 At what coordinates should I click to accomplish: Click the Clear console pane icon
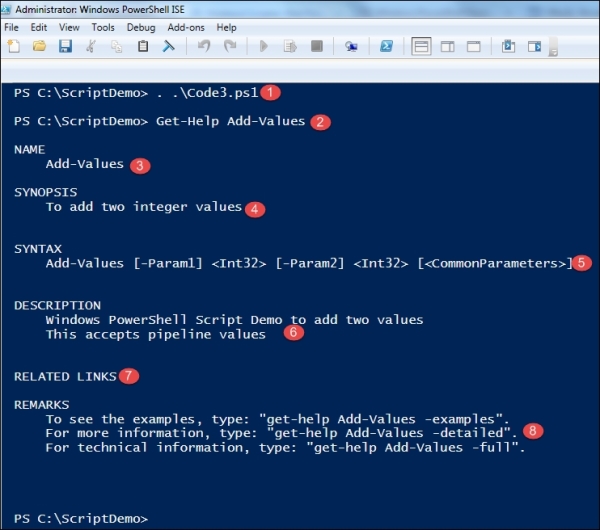[x=169, y=46]
